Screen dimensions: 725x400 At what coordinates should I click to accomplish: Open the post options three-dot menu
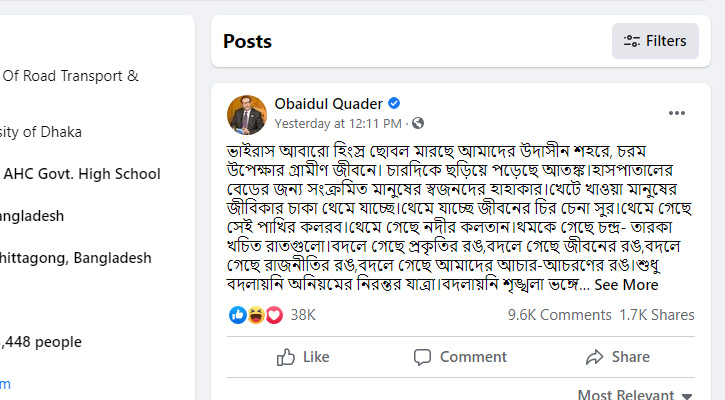[677, 113]
